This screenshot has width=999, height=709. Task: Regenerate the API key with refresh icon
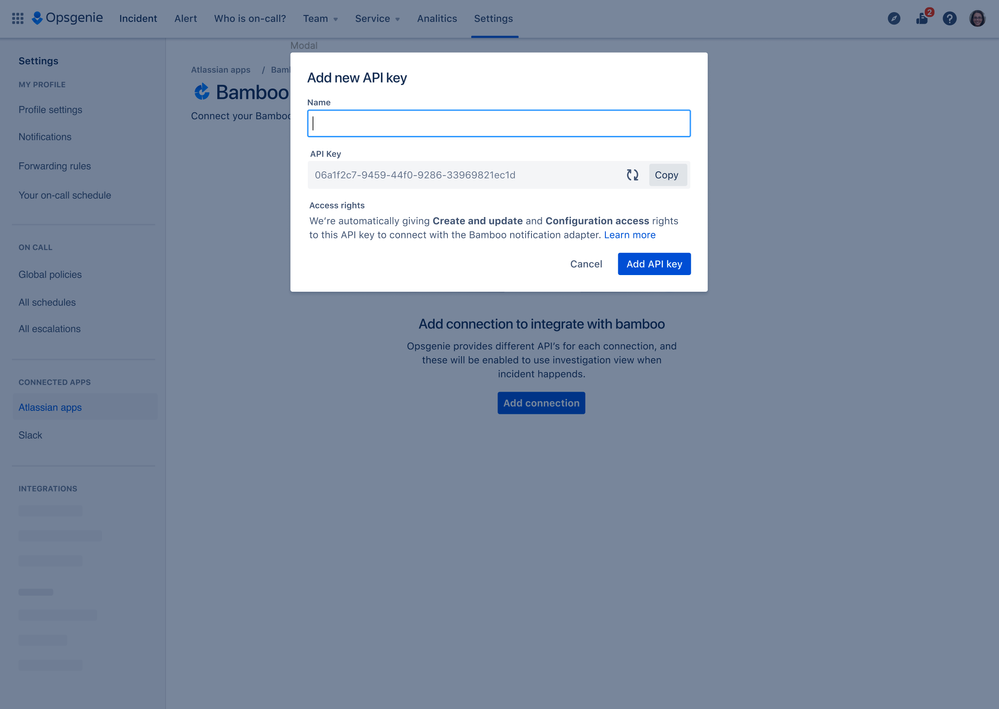632,175
